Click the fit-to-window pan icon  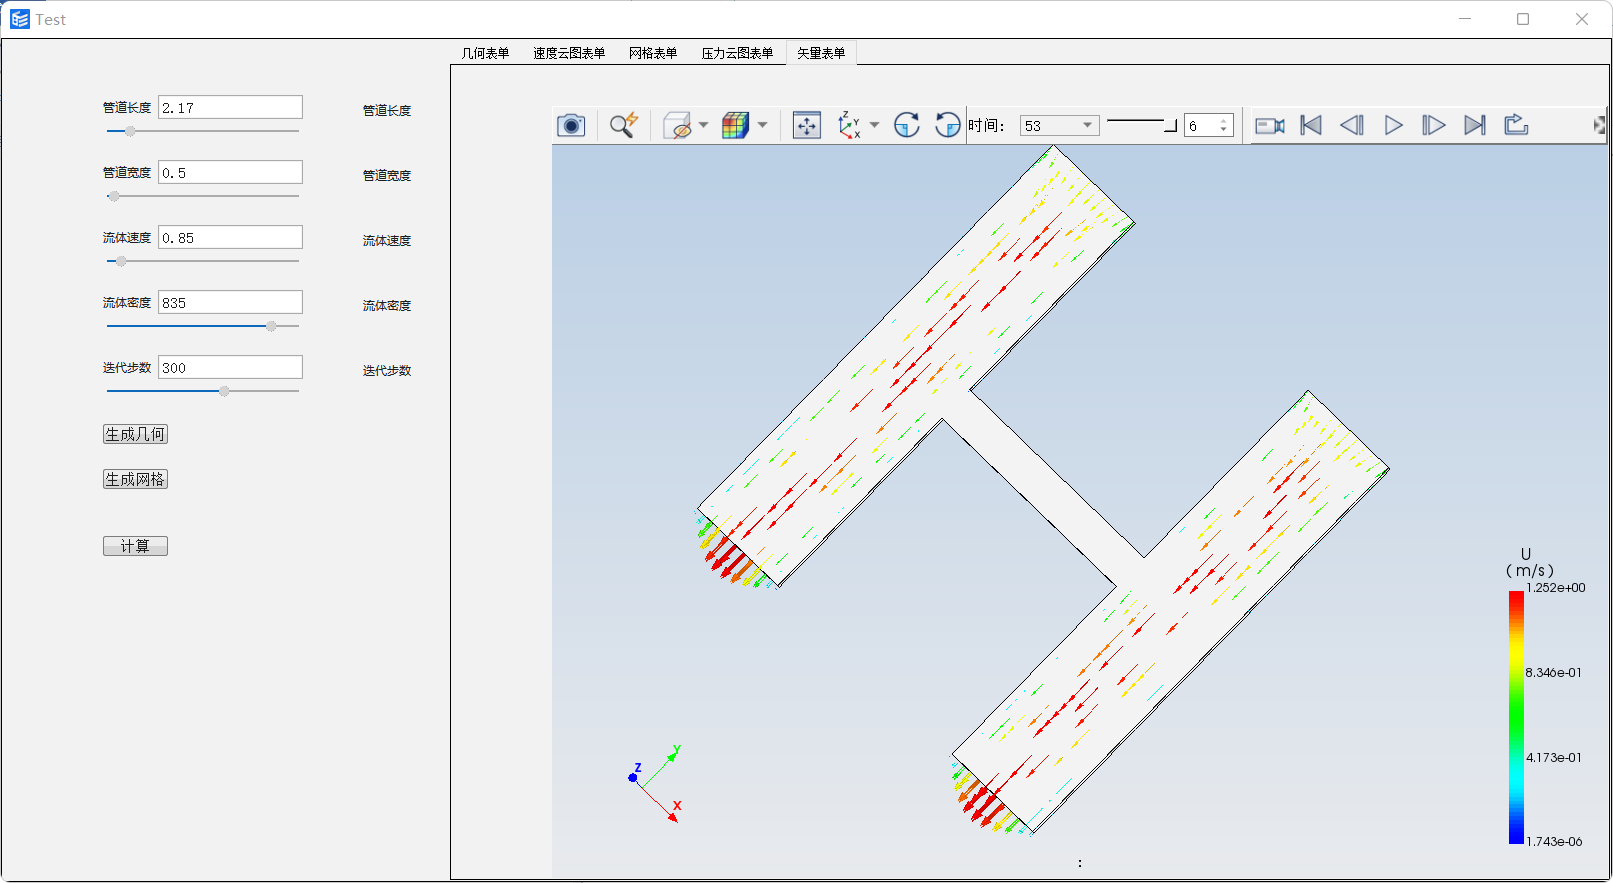pos(807,125)
